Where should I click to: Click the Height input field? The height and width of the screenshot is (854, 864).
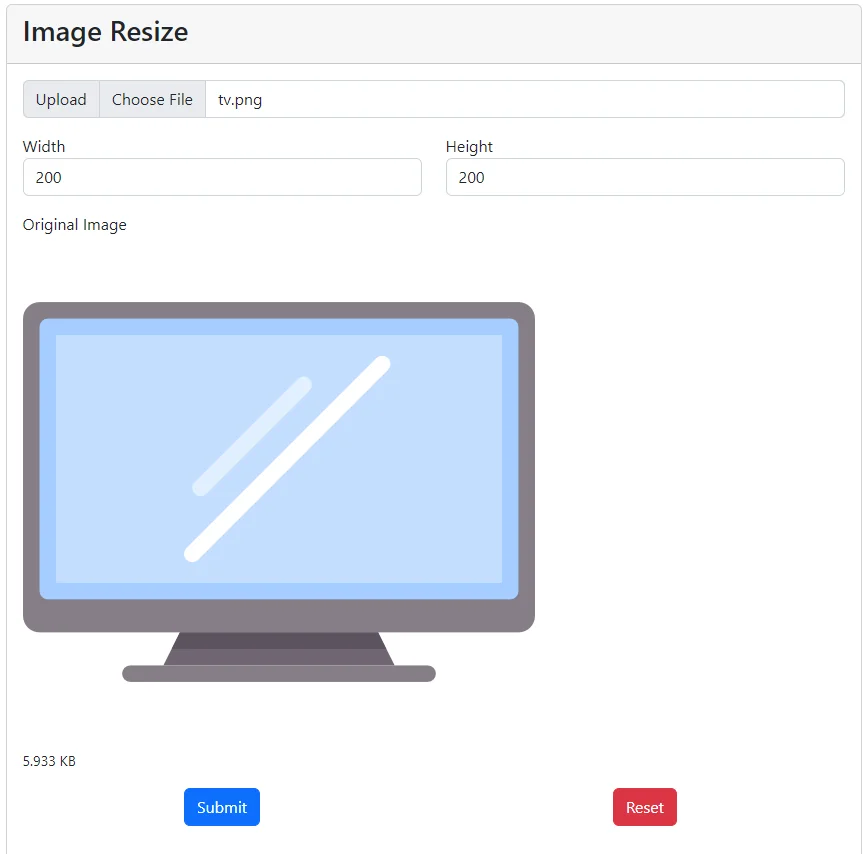[645, 177]
